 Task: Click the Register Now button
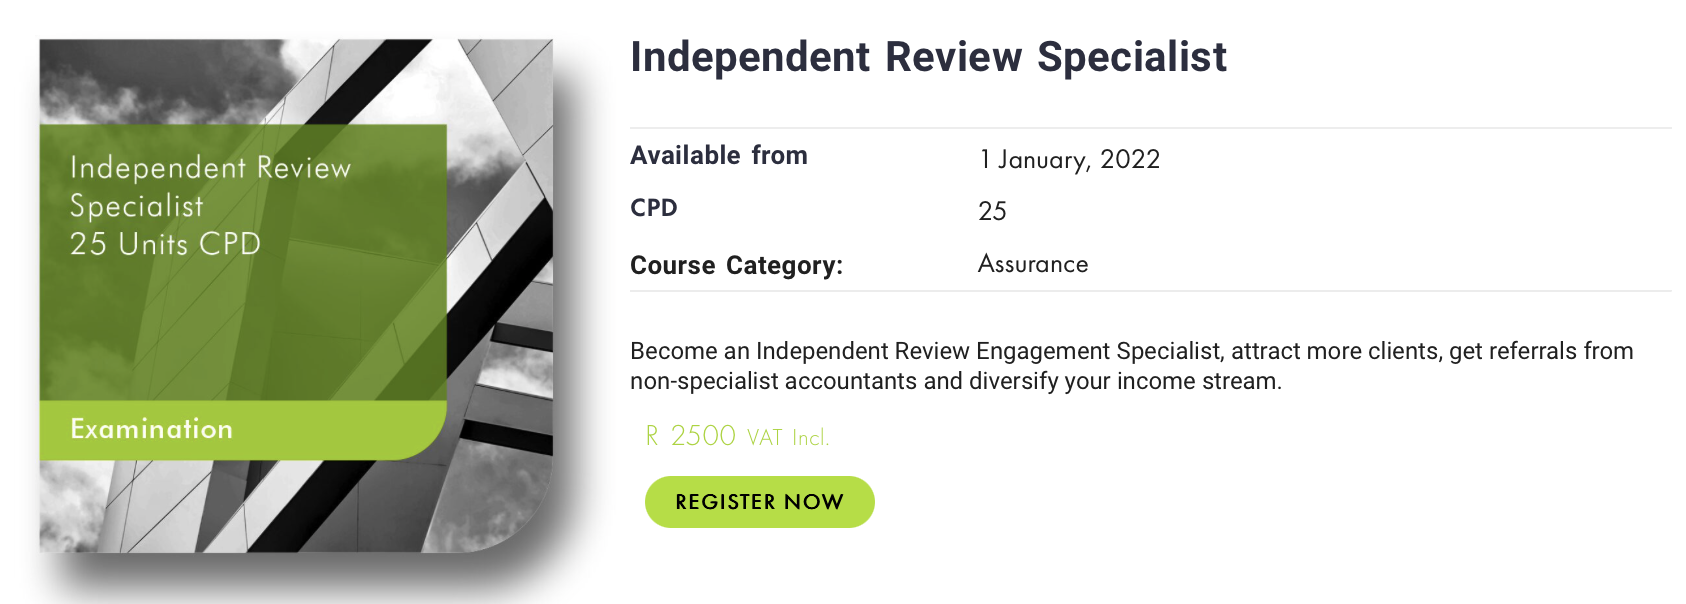(759, 502)
